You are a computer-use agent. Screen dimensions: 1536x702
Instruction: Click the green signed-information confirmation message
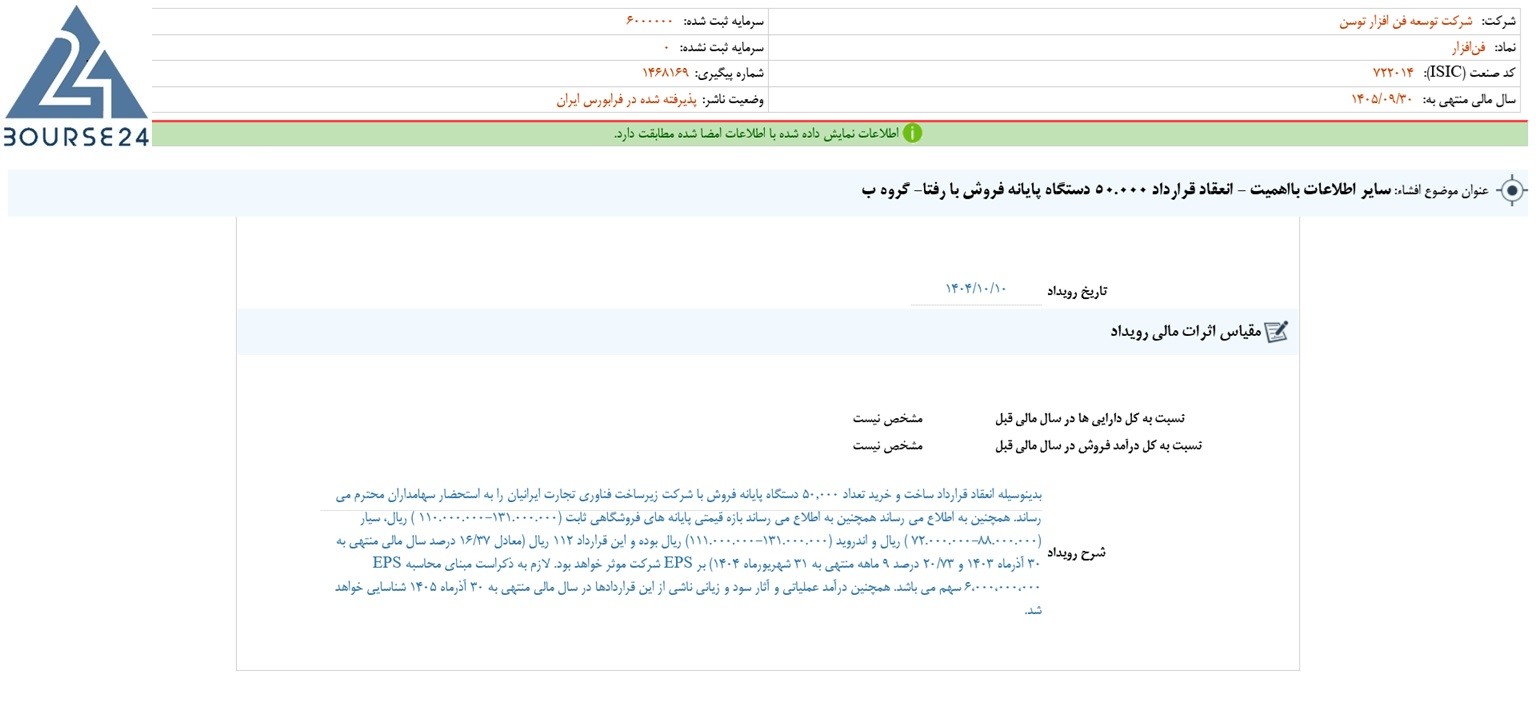(x=757, y=134)
